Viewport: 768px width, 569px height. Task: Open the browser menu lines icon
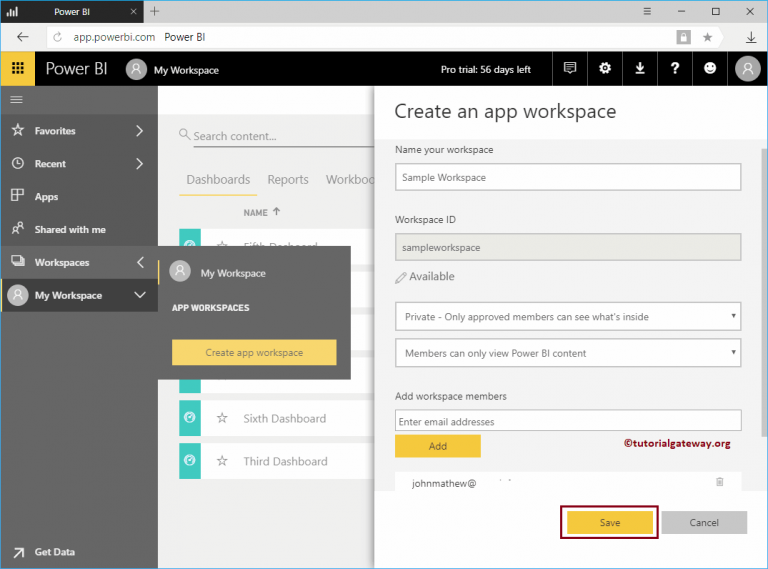pyautogui.click(x=647, y=11)
